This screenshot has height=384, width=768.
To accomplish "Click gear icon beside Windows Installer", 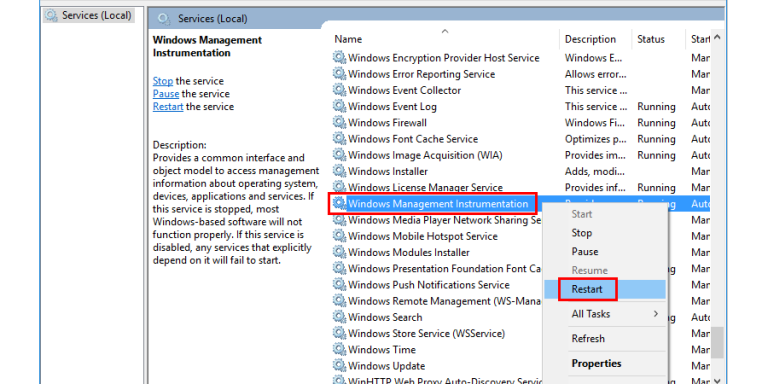I will (339, 171).
